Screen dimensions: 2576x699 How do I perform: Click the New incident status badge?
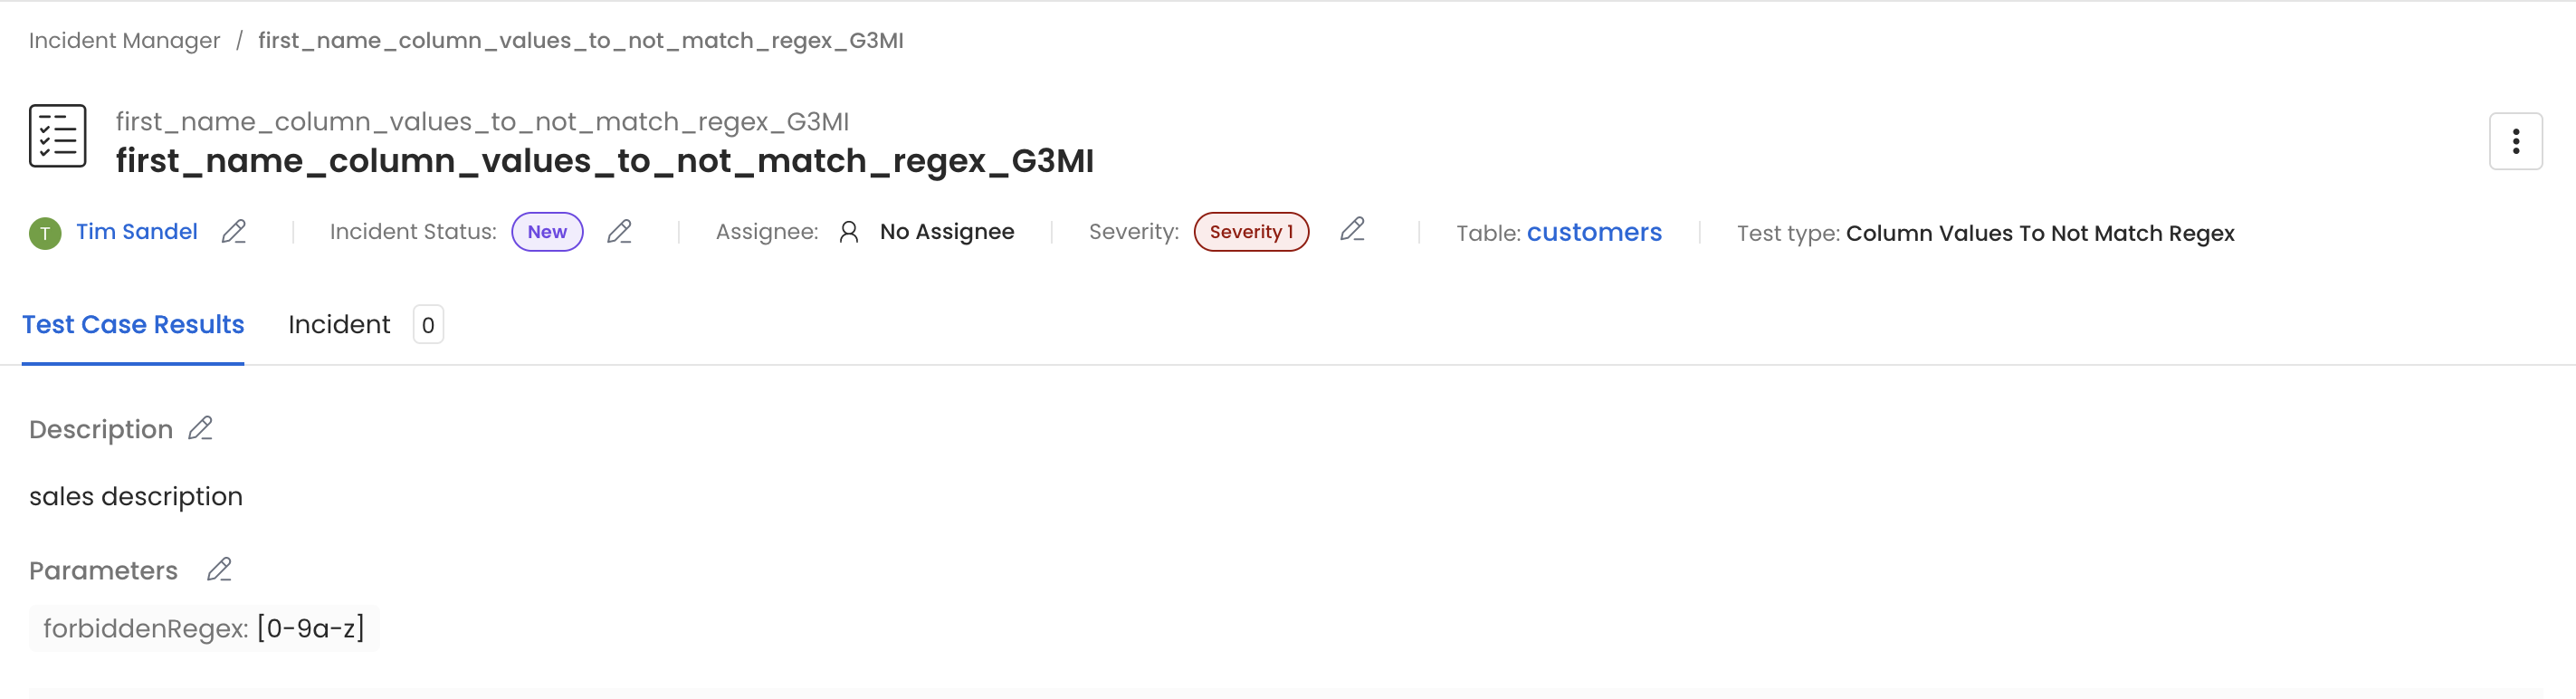[547, 232]
